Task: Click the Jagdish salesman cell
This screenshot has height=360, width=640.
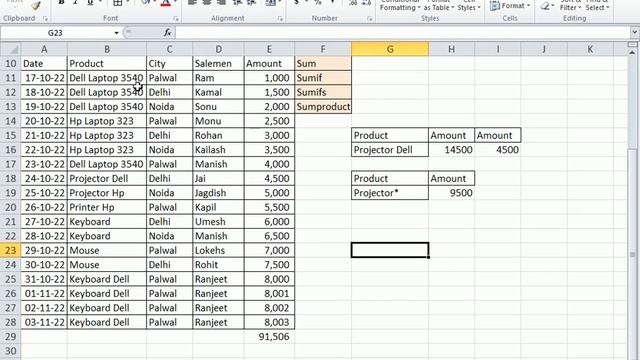Action: [218, 193]
